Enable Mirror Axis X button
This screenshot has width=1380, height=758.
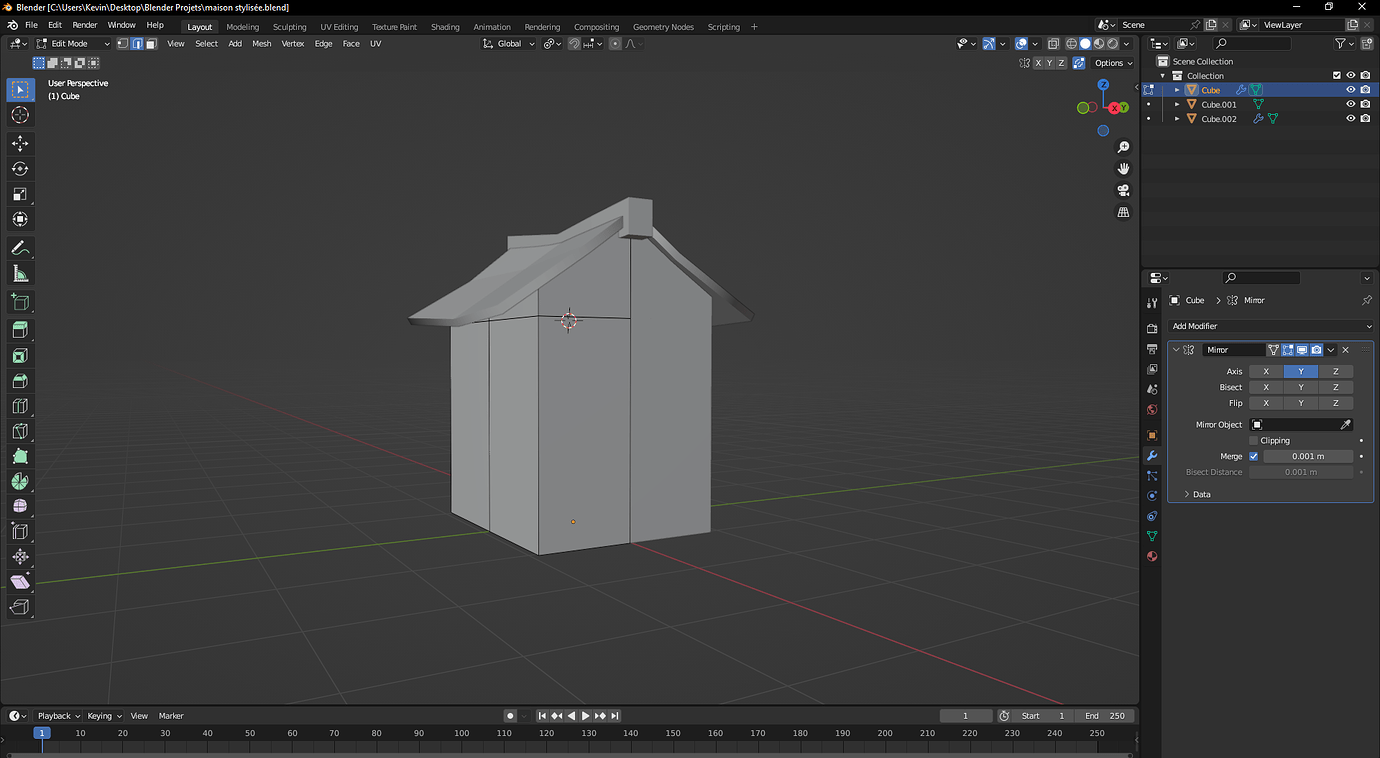tap(1266, 371)
